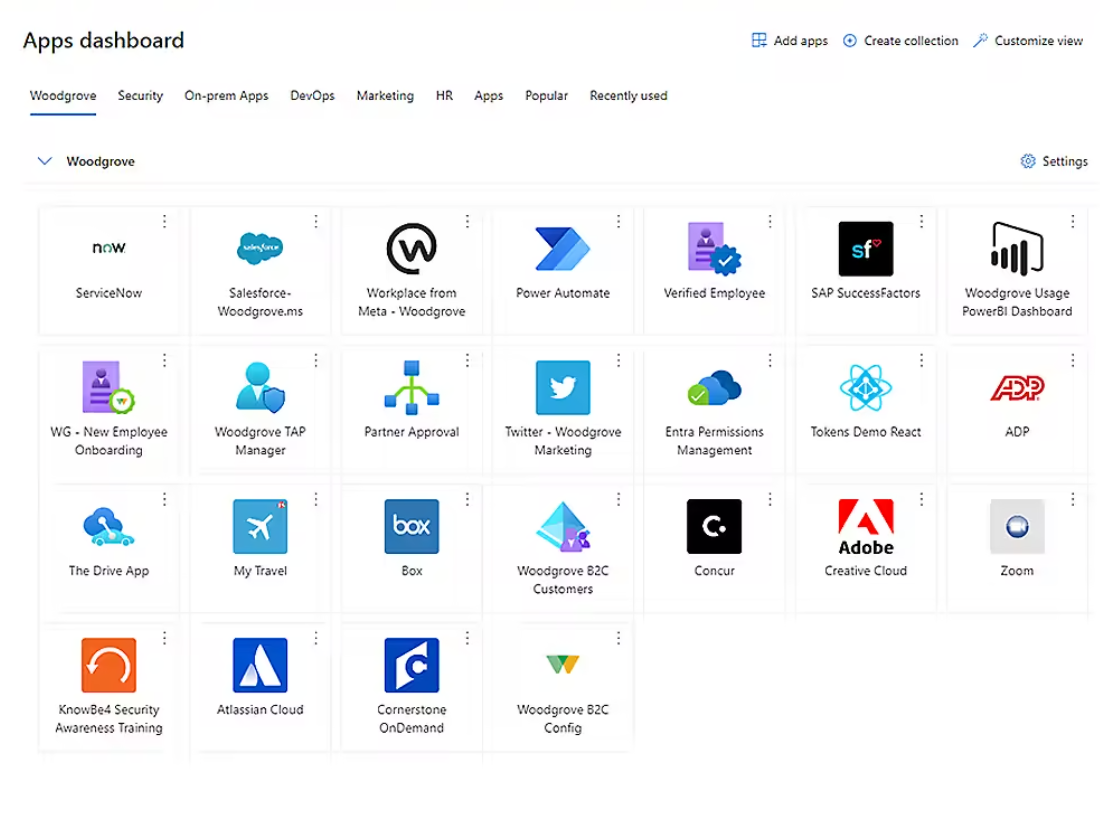Launch the Power Automate icon
Viewport: 1100px width, 820px height.
[563, 248]
